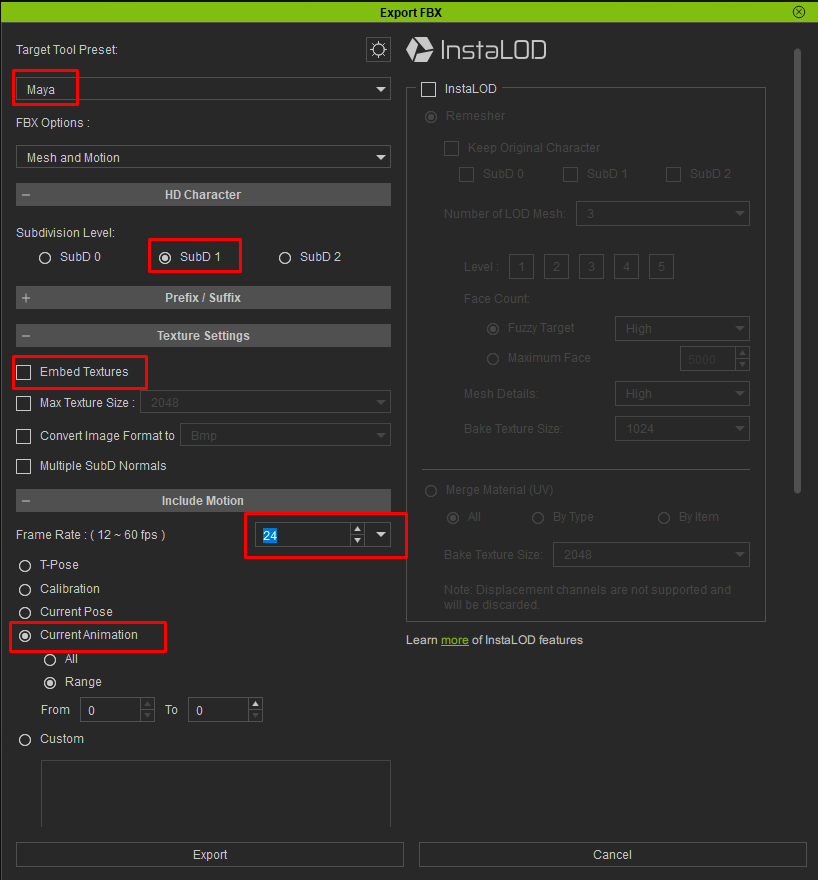Increment the From frame value
The image size is (818, 880).
pyautogui.click(x=147, y=704)
